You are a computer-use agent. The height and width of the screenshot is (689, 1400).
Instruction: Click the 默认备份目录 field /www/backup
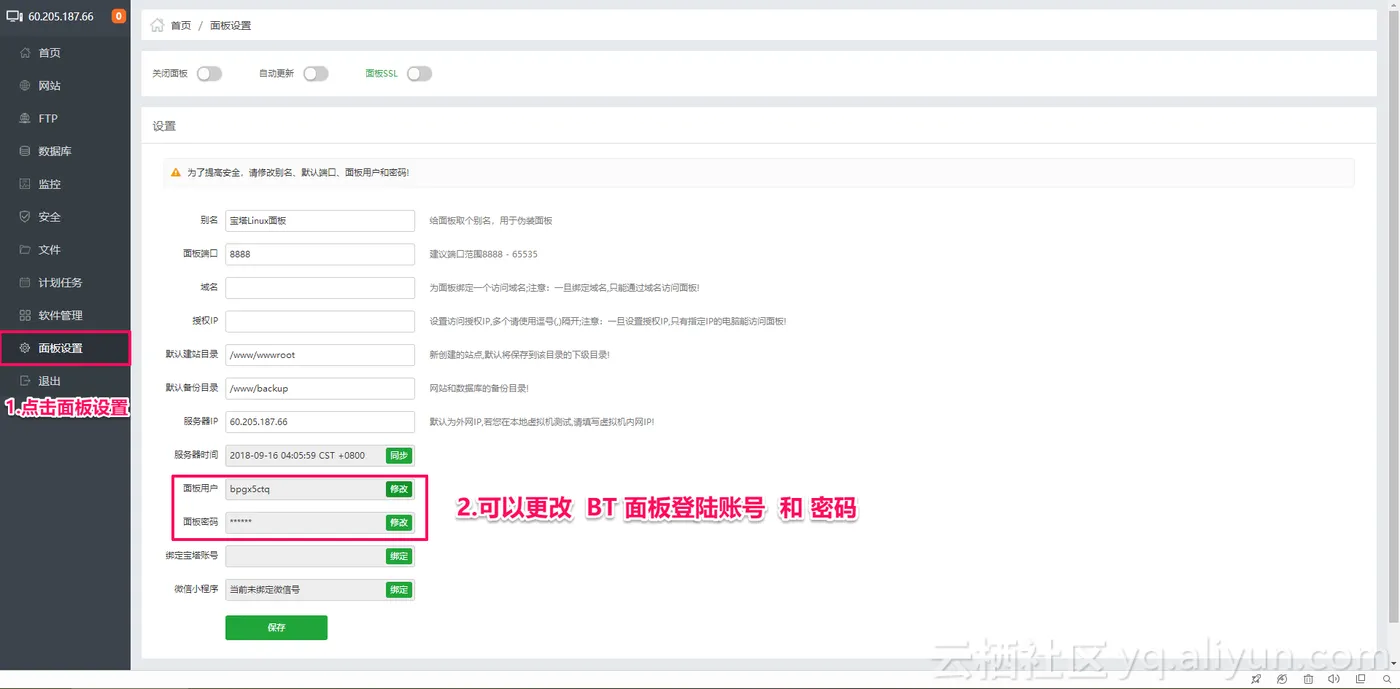coord(320,388)
